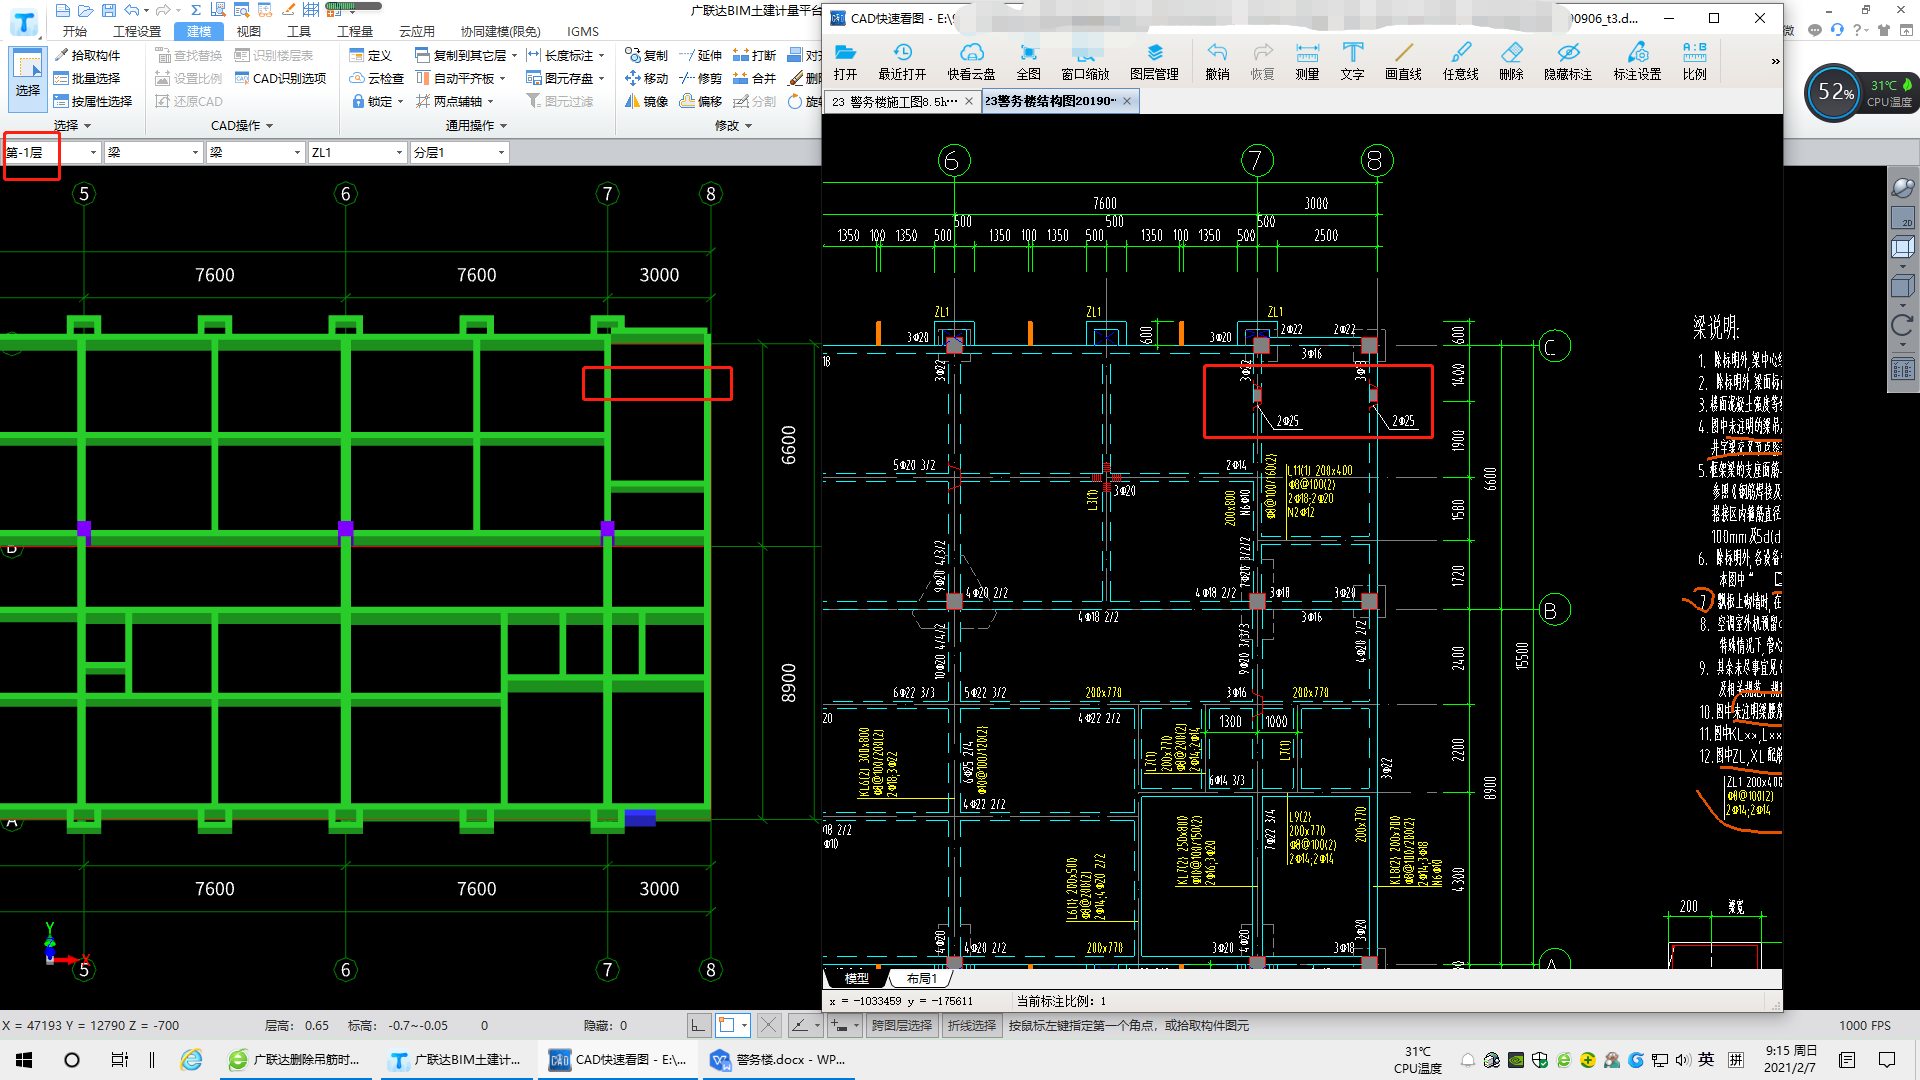The image size is (1920, 1080).
Task: Open the notification center icon
Action: point(1887,1059)
